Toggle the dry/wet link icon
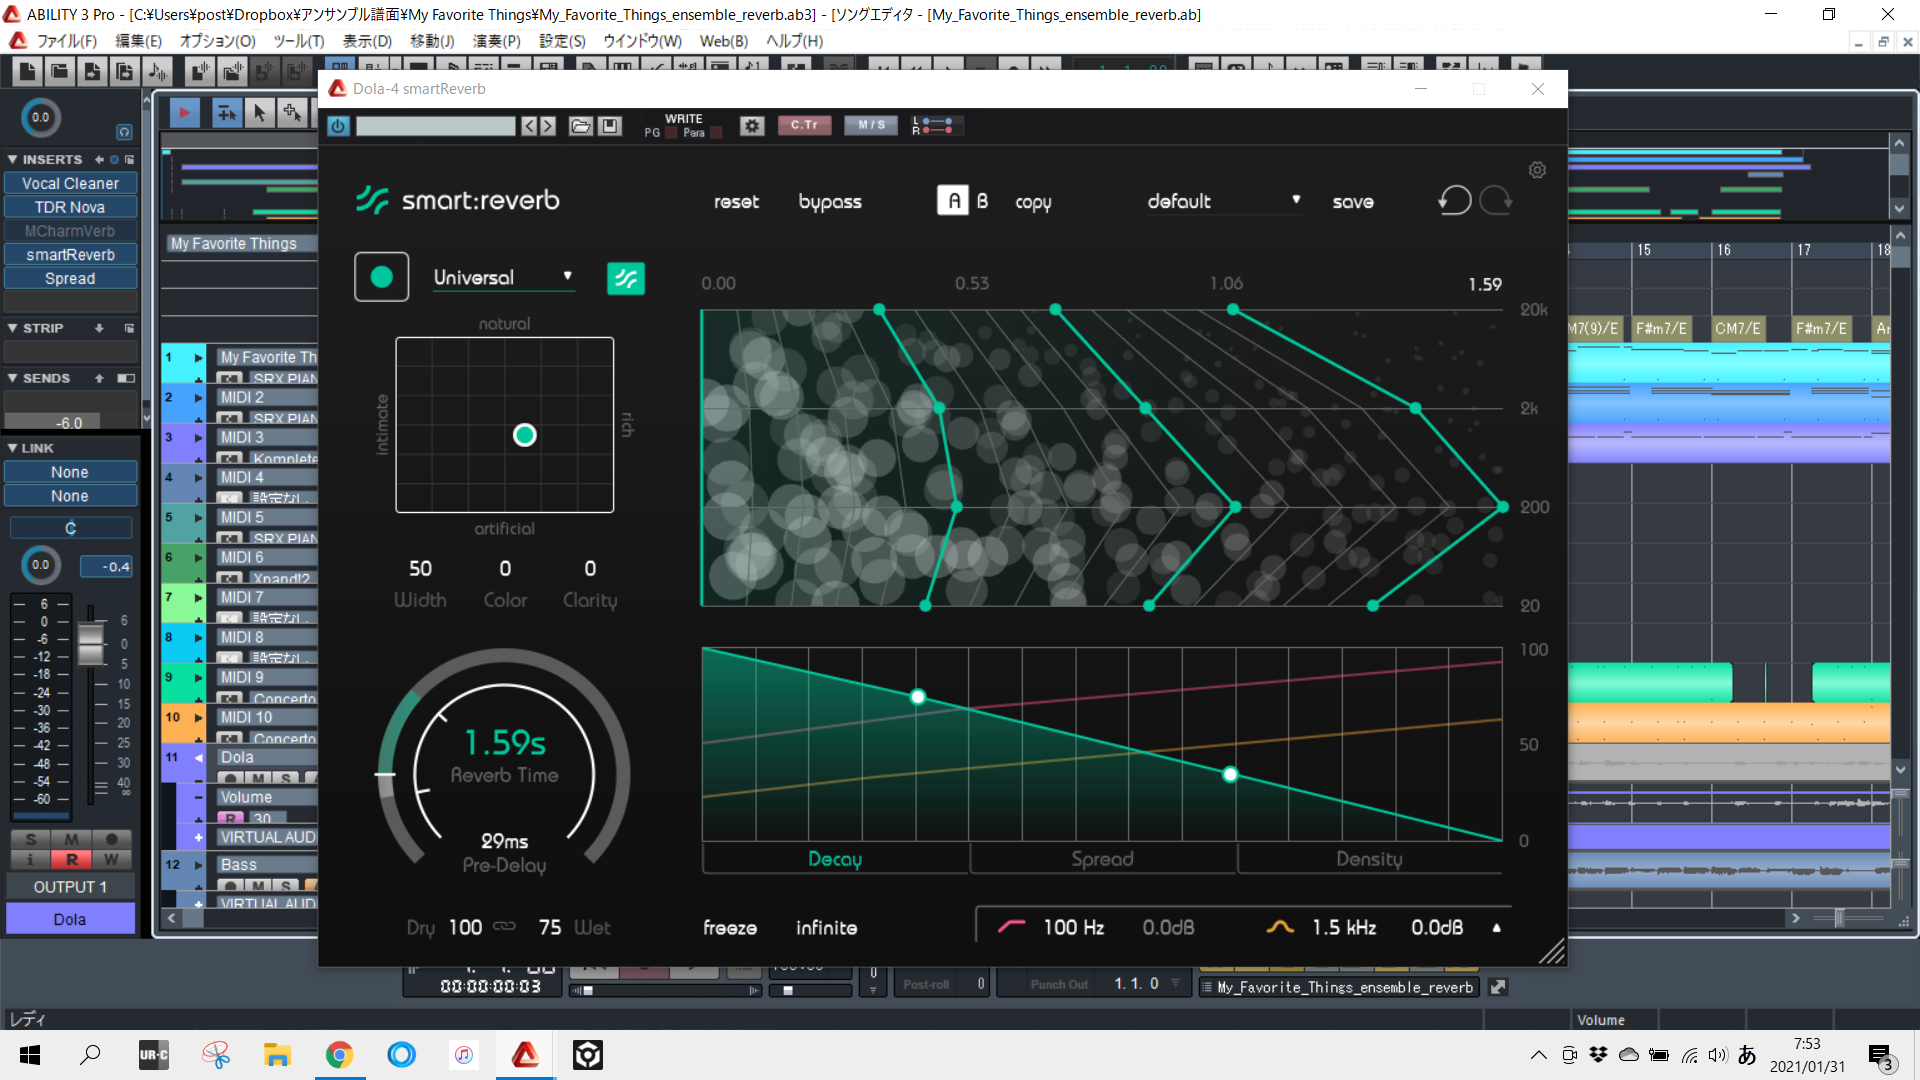Screen dimensions: 1920x1080 [x=504, y=926]
